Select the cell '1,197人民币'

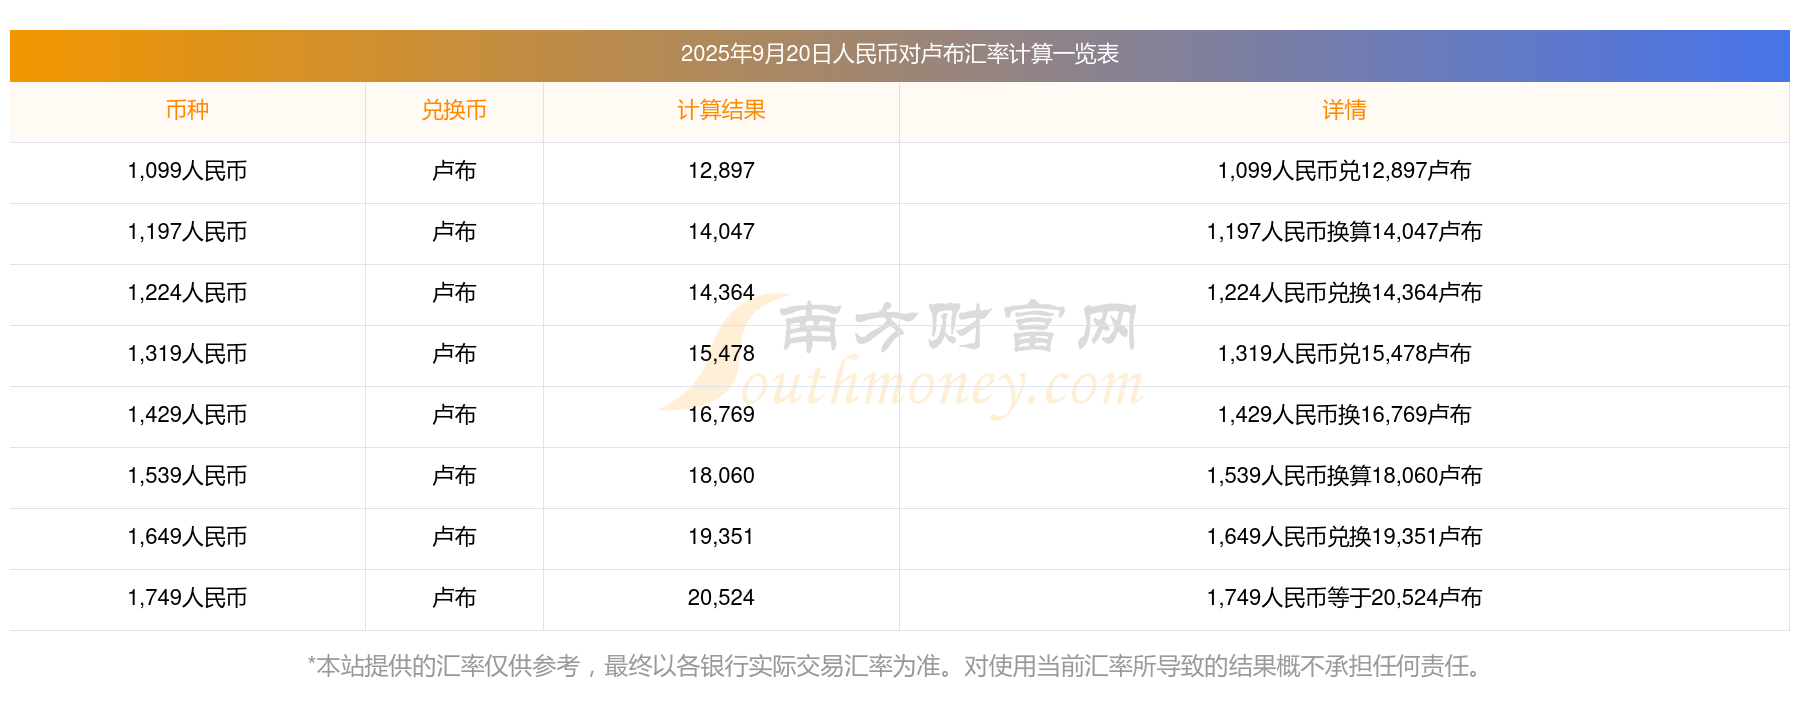[187, 232]
